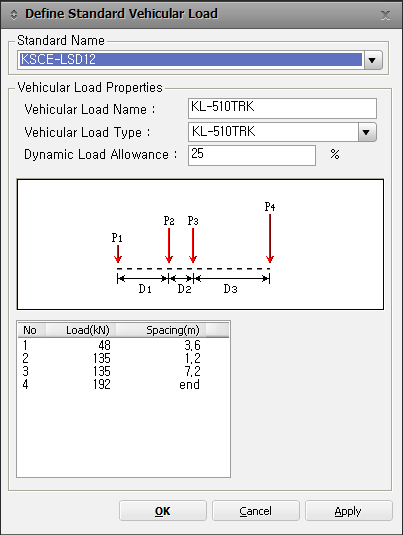Select the 1.2 spacing value
Image resolution: width=403 pixels, height=535 pixels.
(x=192, y=358)
